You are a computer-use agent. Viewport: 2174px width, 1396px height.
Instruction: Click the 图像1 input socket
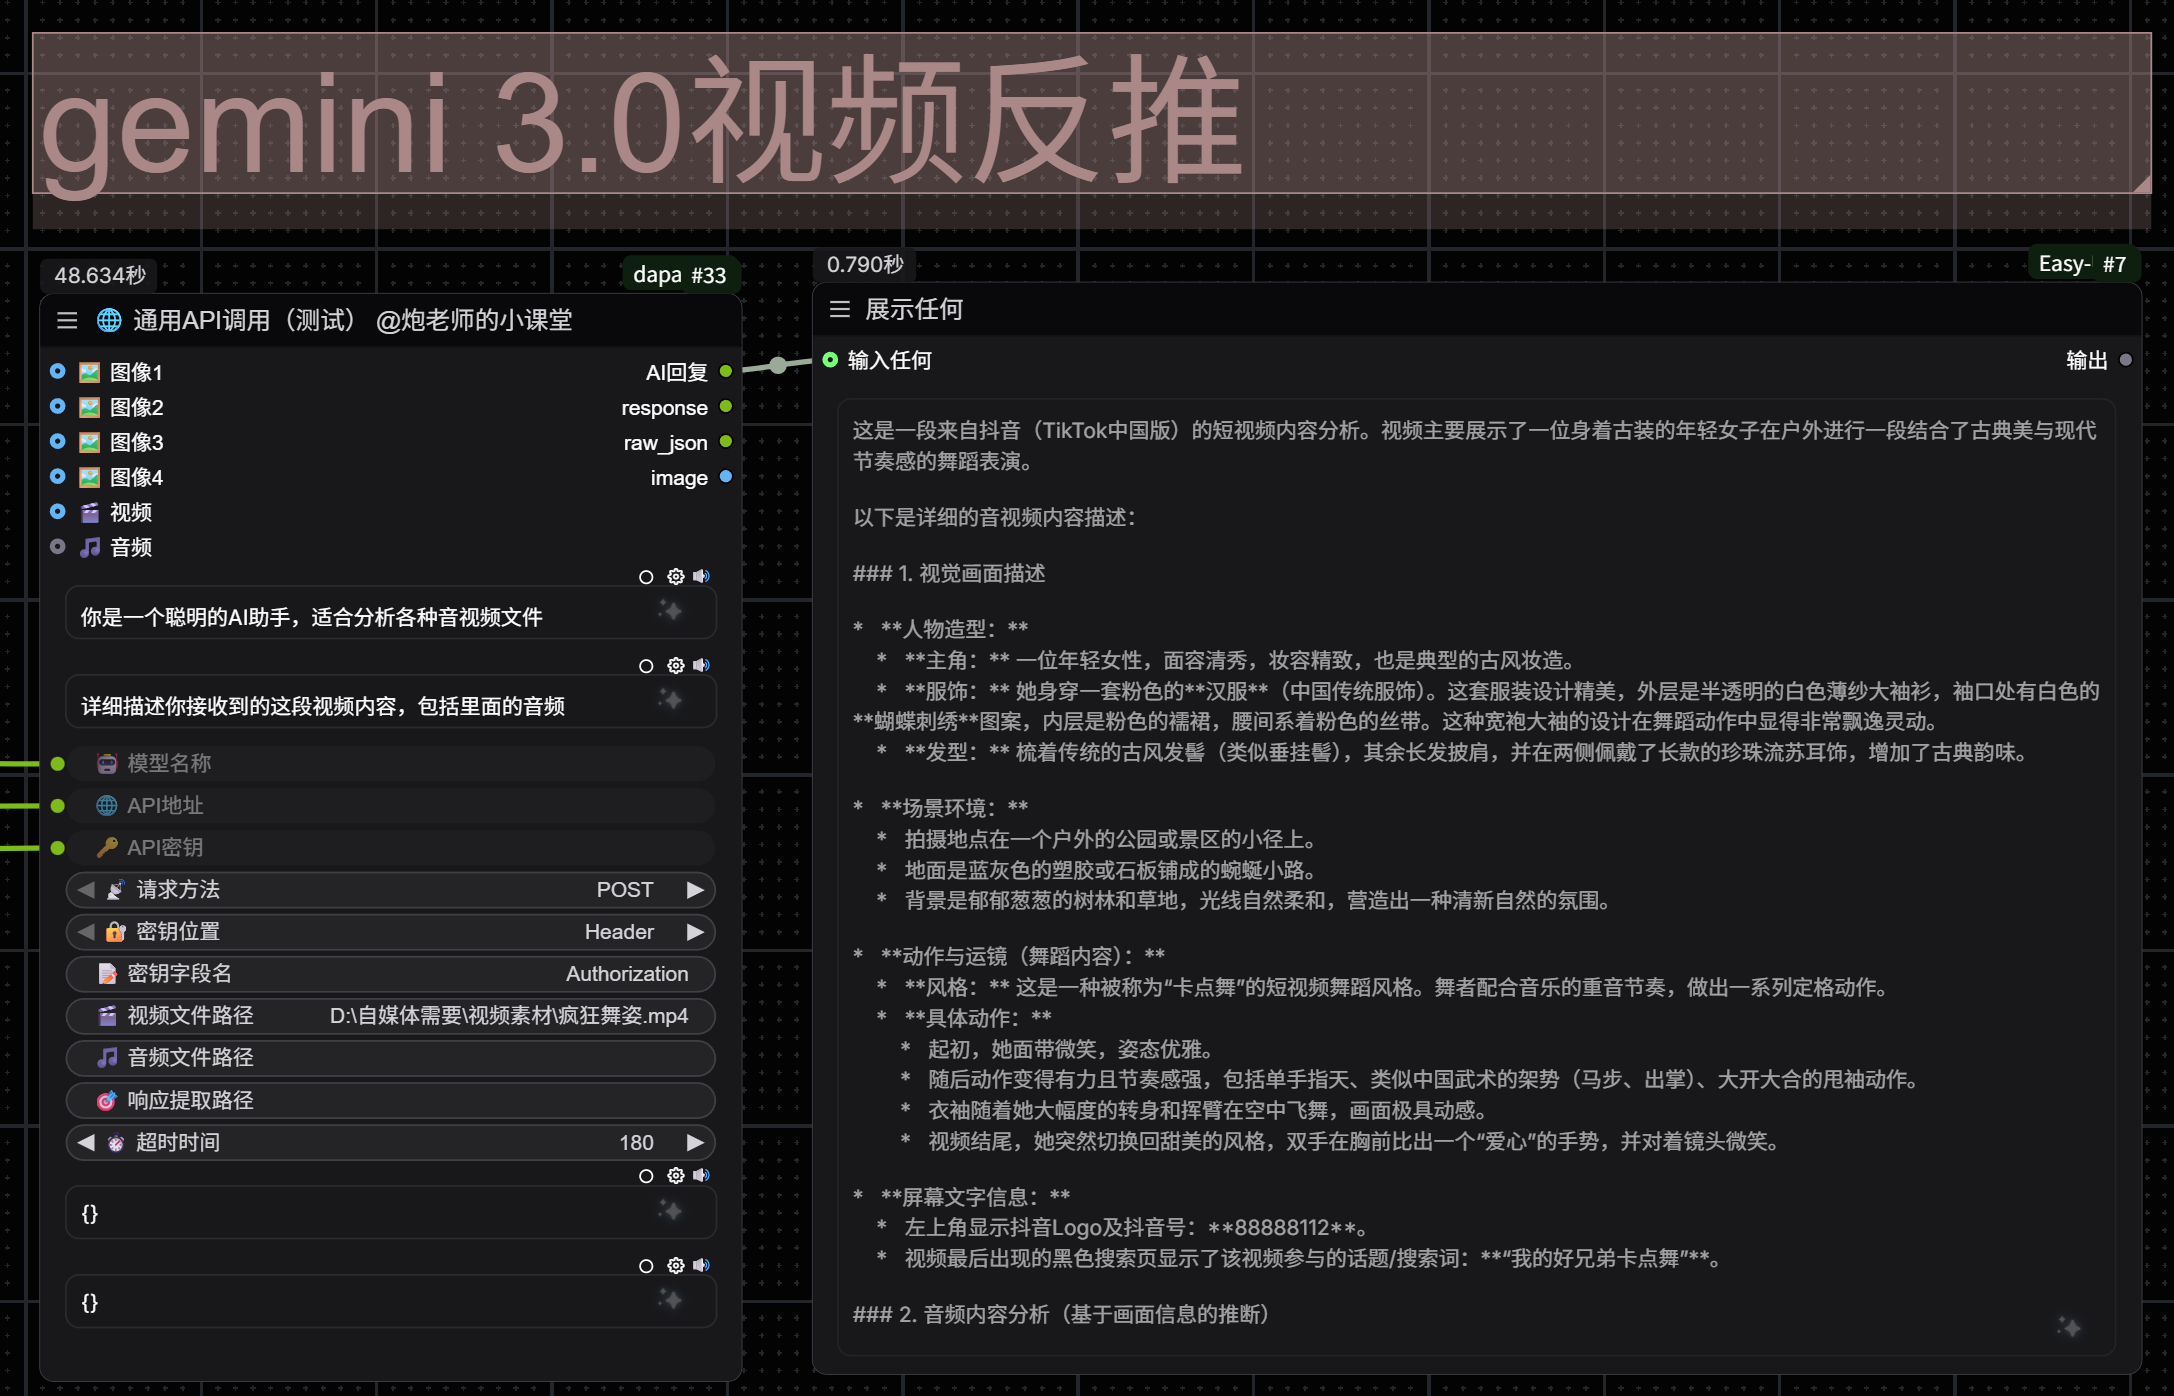(58, 371)
